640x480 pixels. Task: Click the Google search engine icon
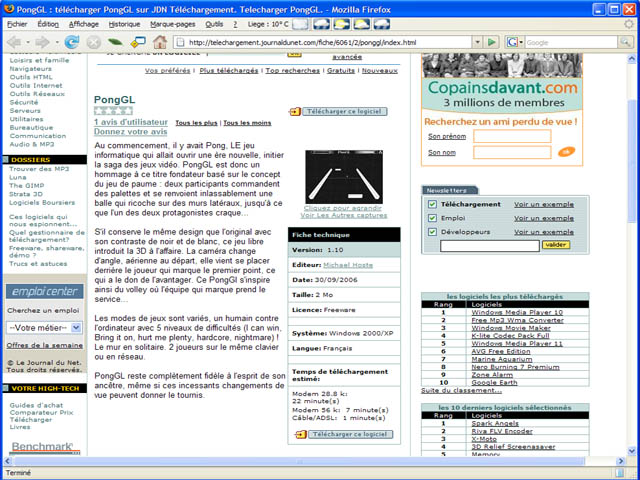pyautogui.click(x=511, y=42)
